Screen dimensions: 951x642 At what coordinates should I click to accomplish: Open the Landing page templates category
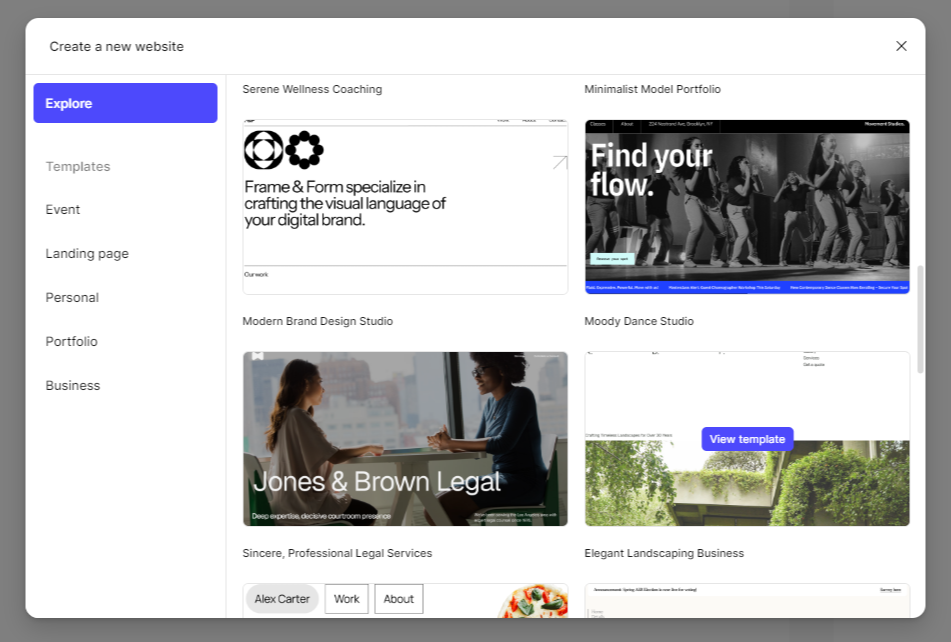(x=87, y=253)
